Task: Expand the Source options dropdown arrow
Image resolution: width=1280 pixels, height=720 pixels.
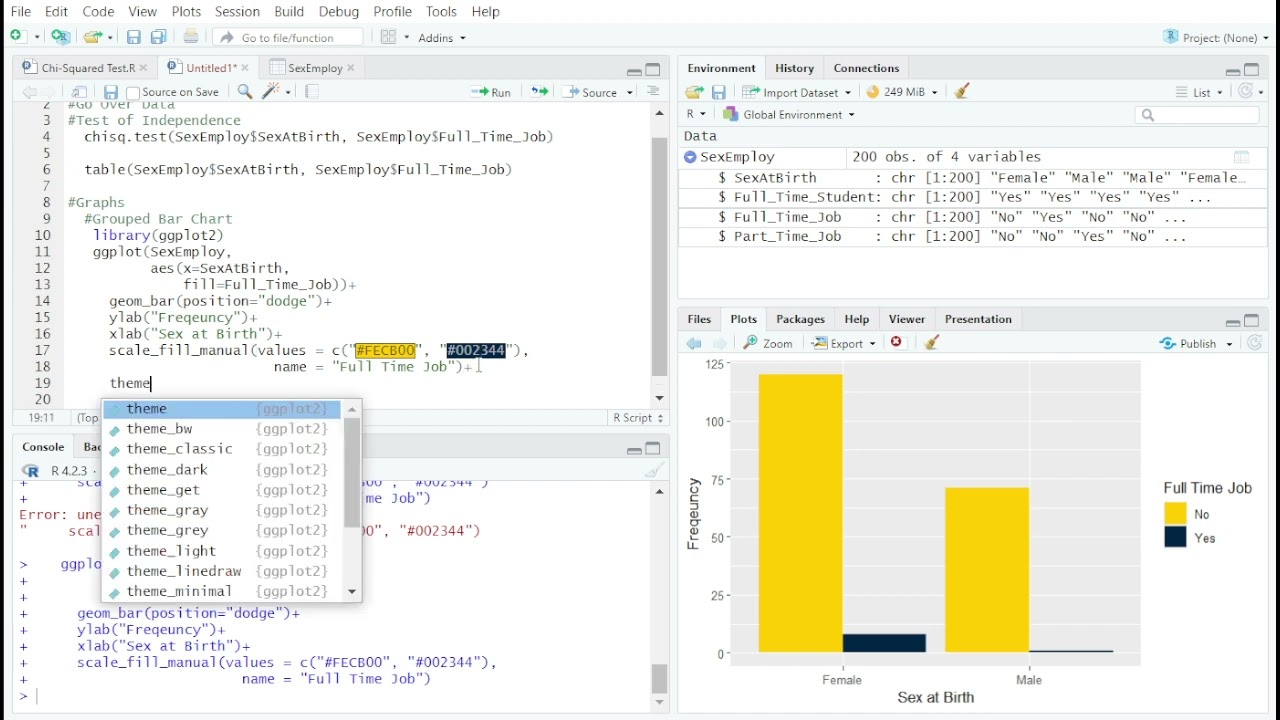Action: point(630,93)
